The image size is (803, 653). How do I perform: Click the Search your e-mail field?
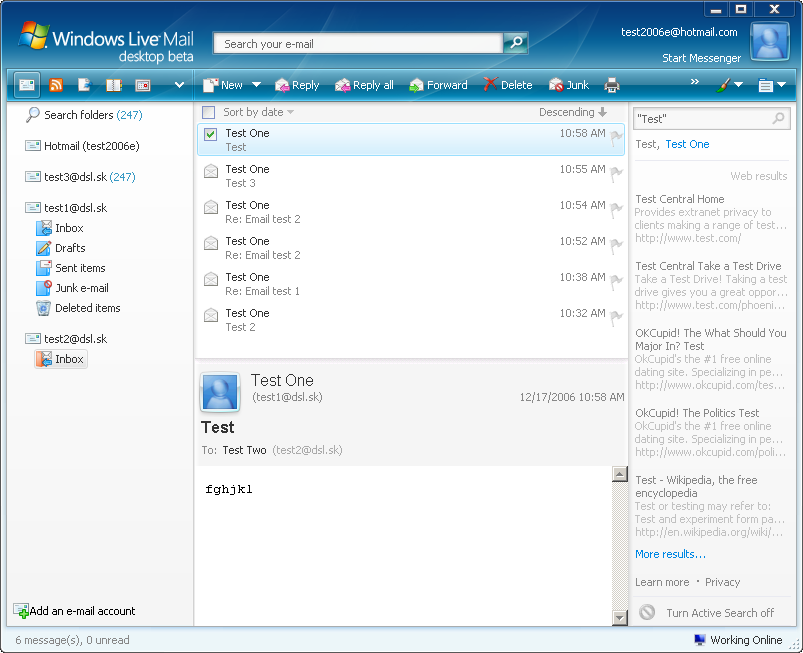click(358, 44)
